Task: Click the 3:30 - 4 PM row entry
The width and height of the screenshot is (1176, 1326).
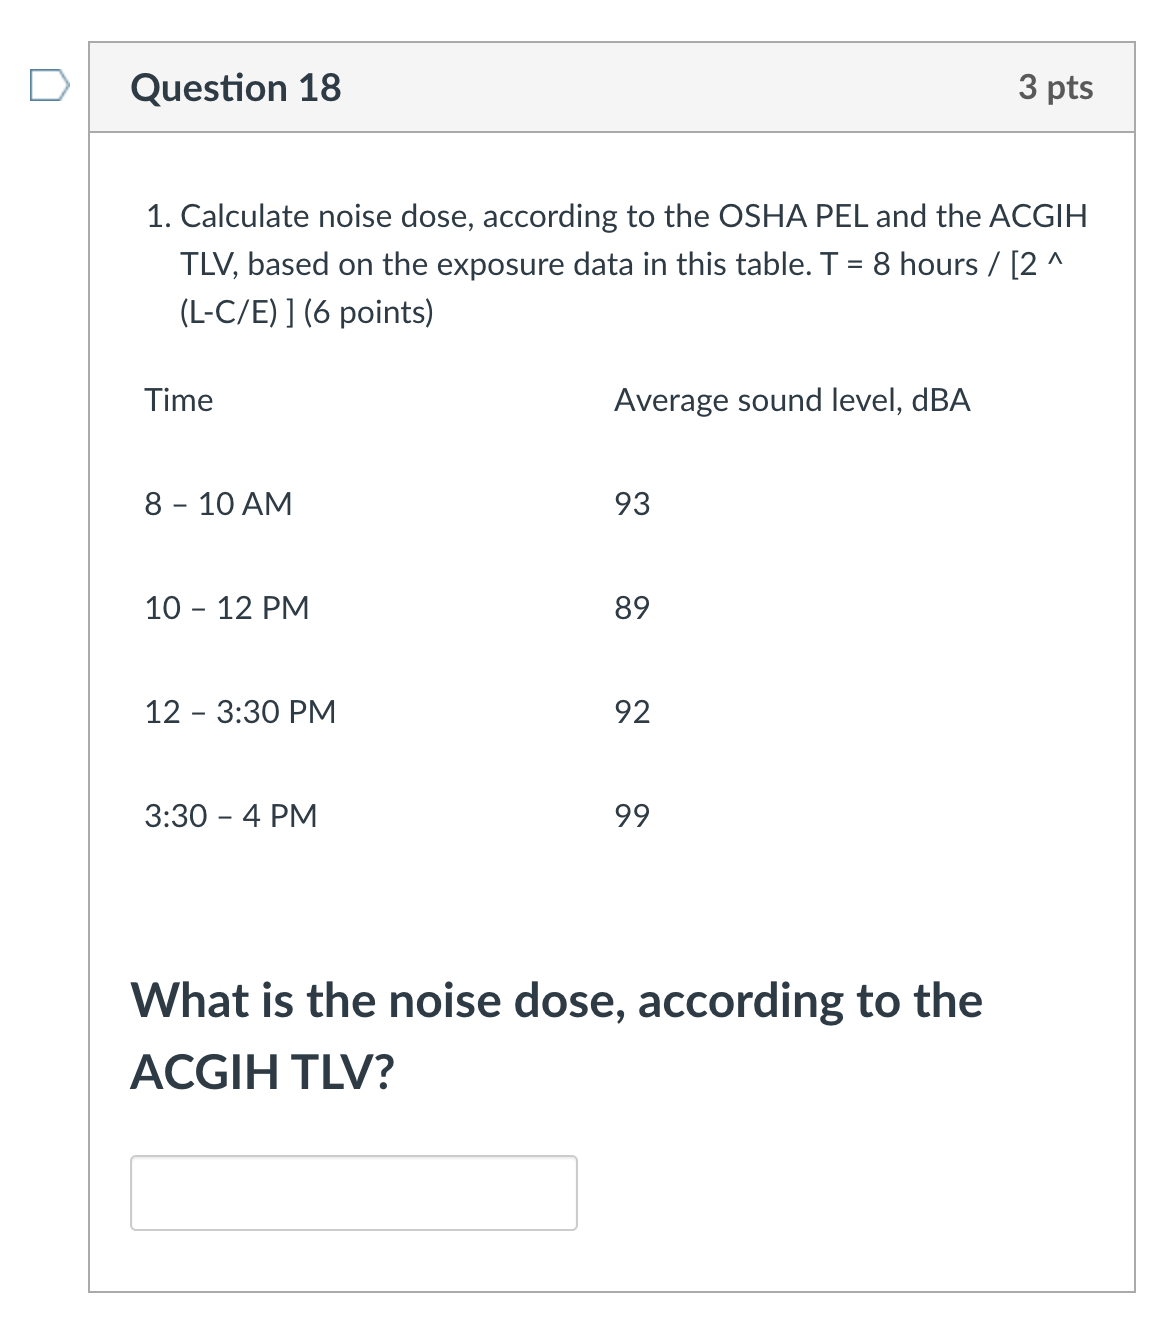Action: click(229, 816)
